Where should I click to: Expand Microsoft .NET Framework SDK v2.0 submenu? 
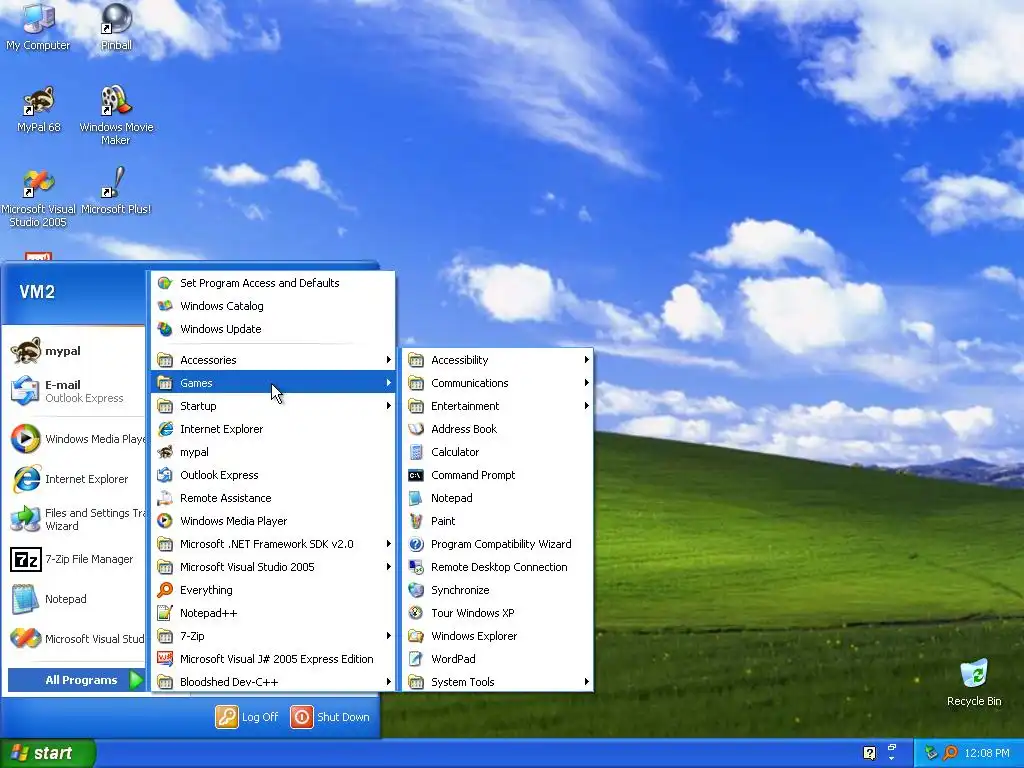click(x=273, y=544)
